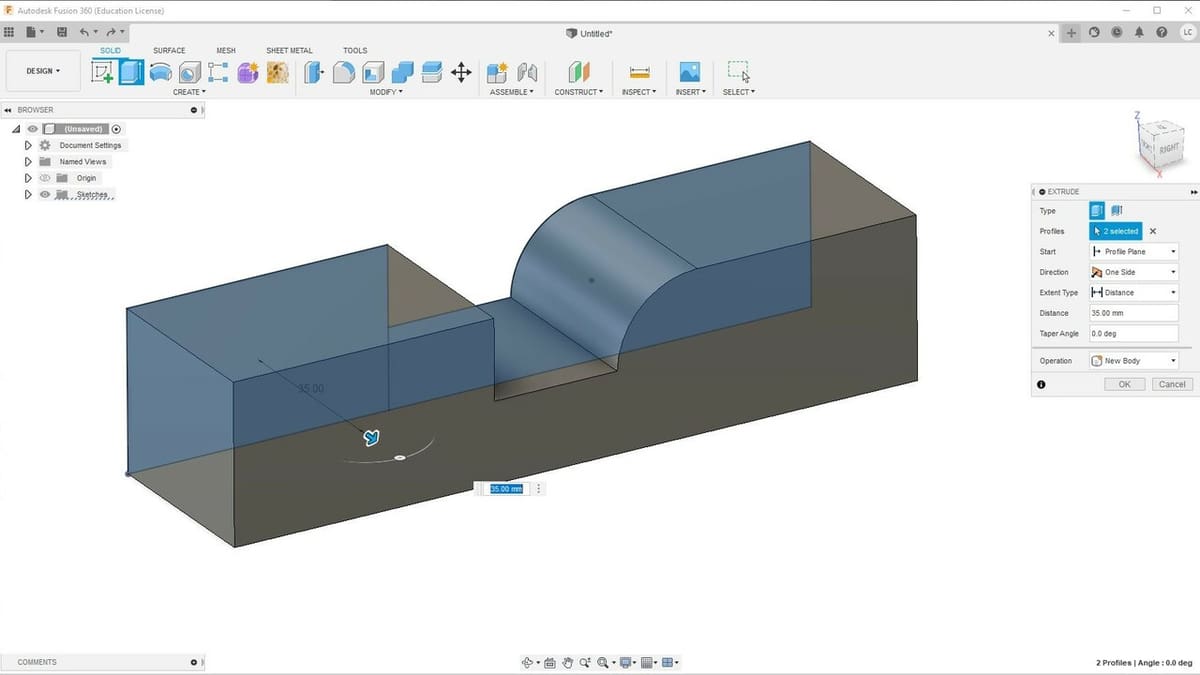Expand the Named Views node
Image resolution: width=1200 pixels, height=675 pixels.
(28, 161)
